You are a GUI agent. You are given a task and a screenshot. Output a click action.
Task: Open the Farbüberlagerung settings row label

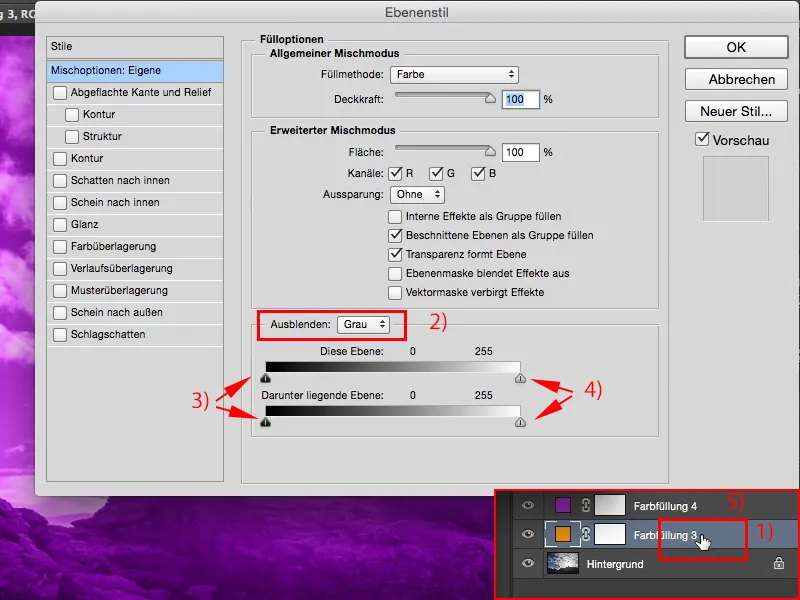coord(113,246)
